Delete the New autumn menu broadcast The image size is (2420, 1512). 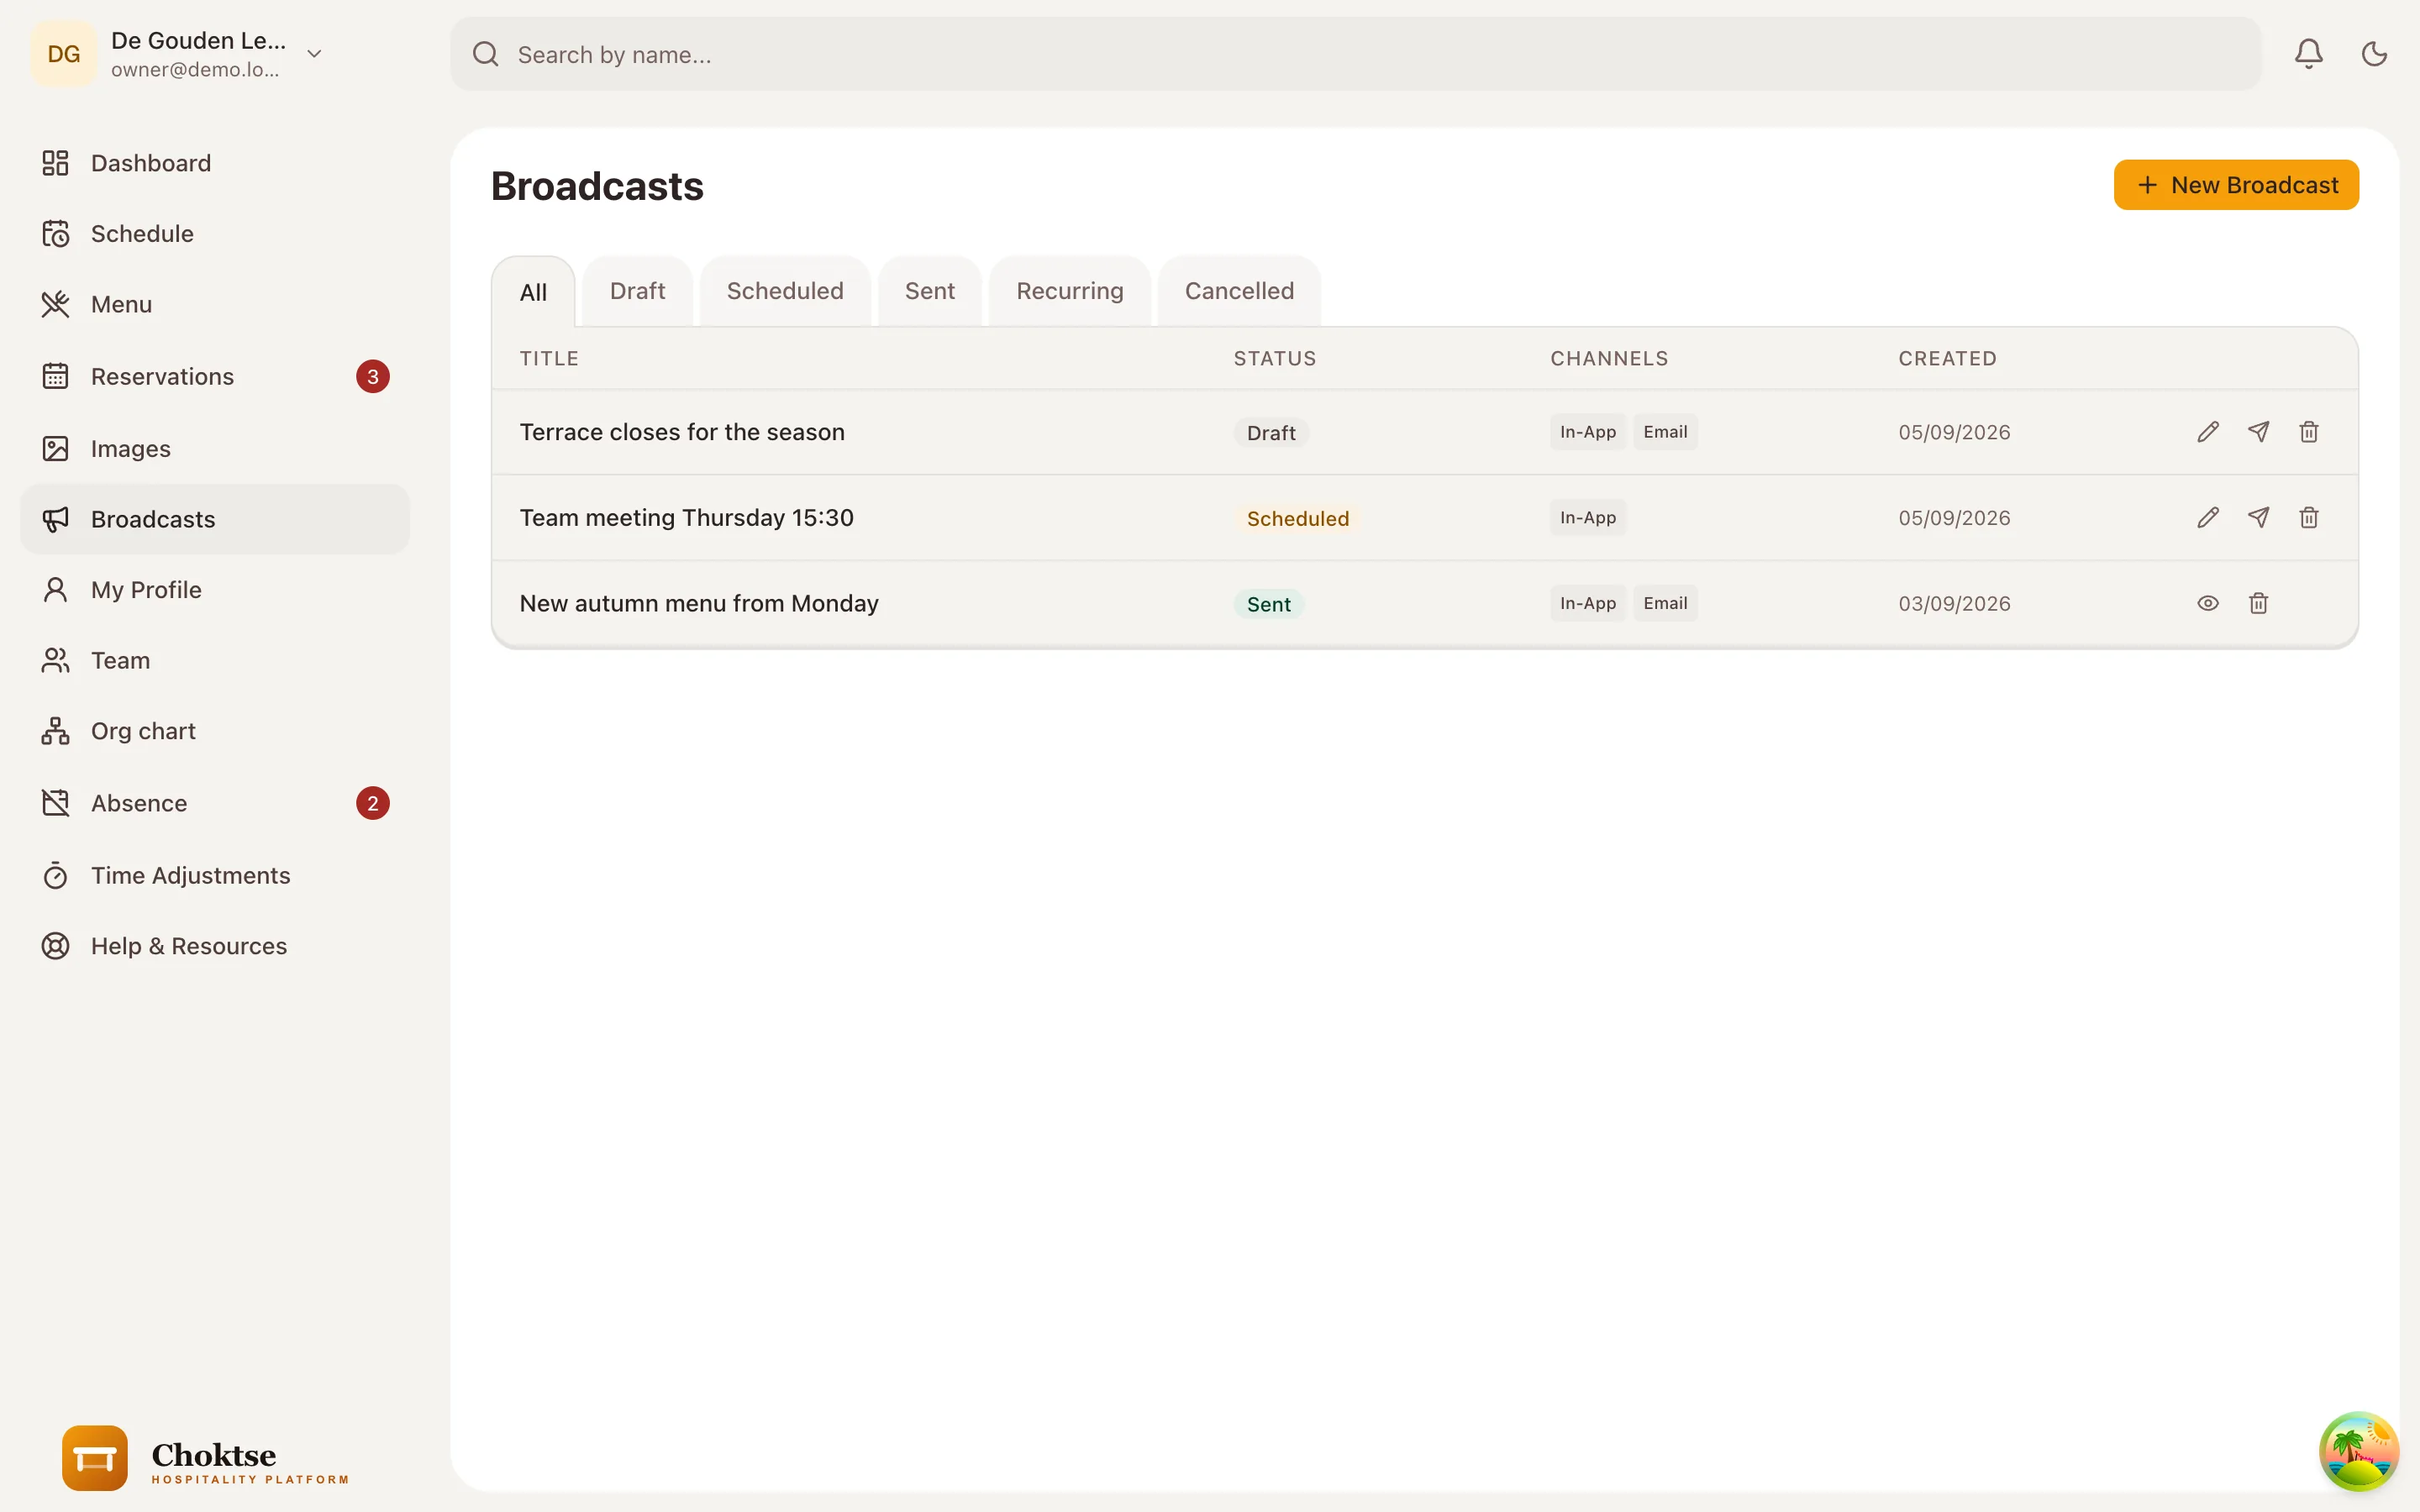click(2258, 604)
